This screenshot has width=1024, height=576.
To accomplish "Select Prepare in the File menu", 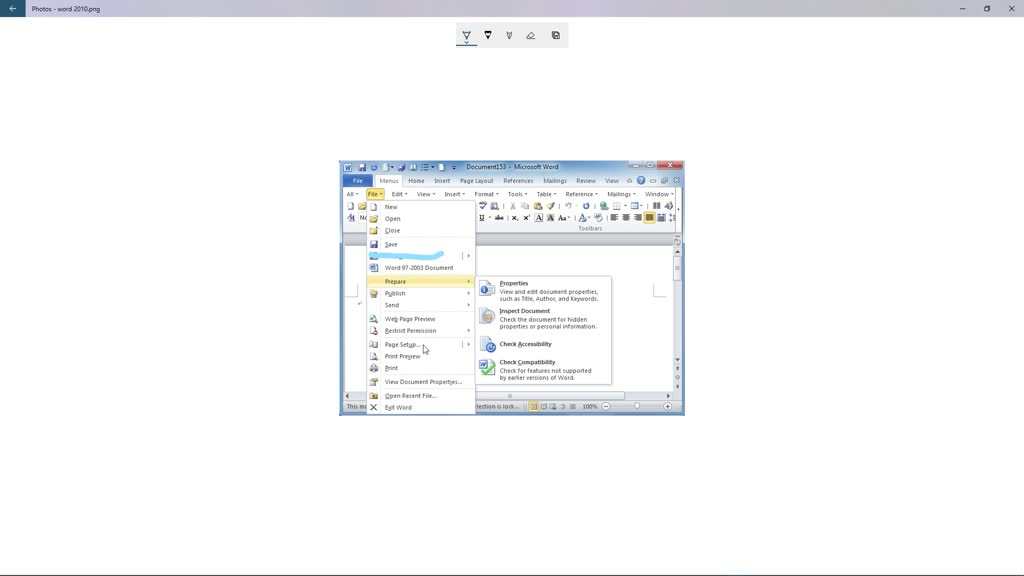I will [395, 281].
